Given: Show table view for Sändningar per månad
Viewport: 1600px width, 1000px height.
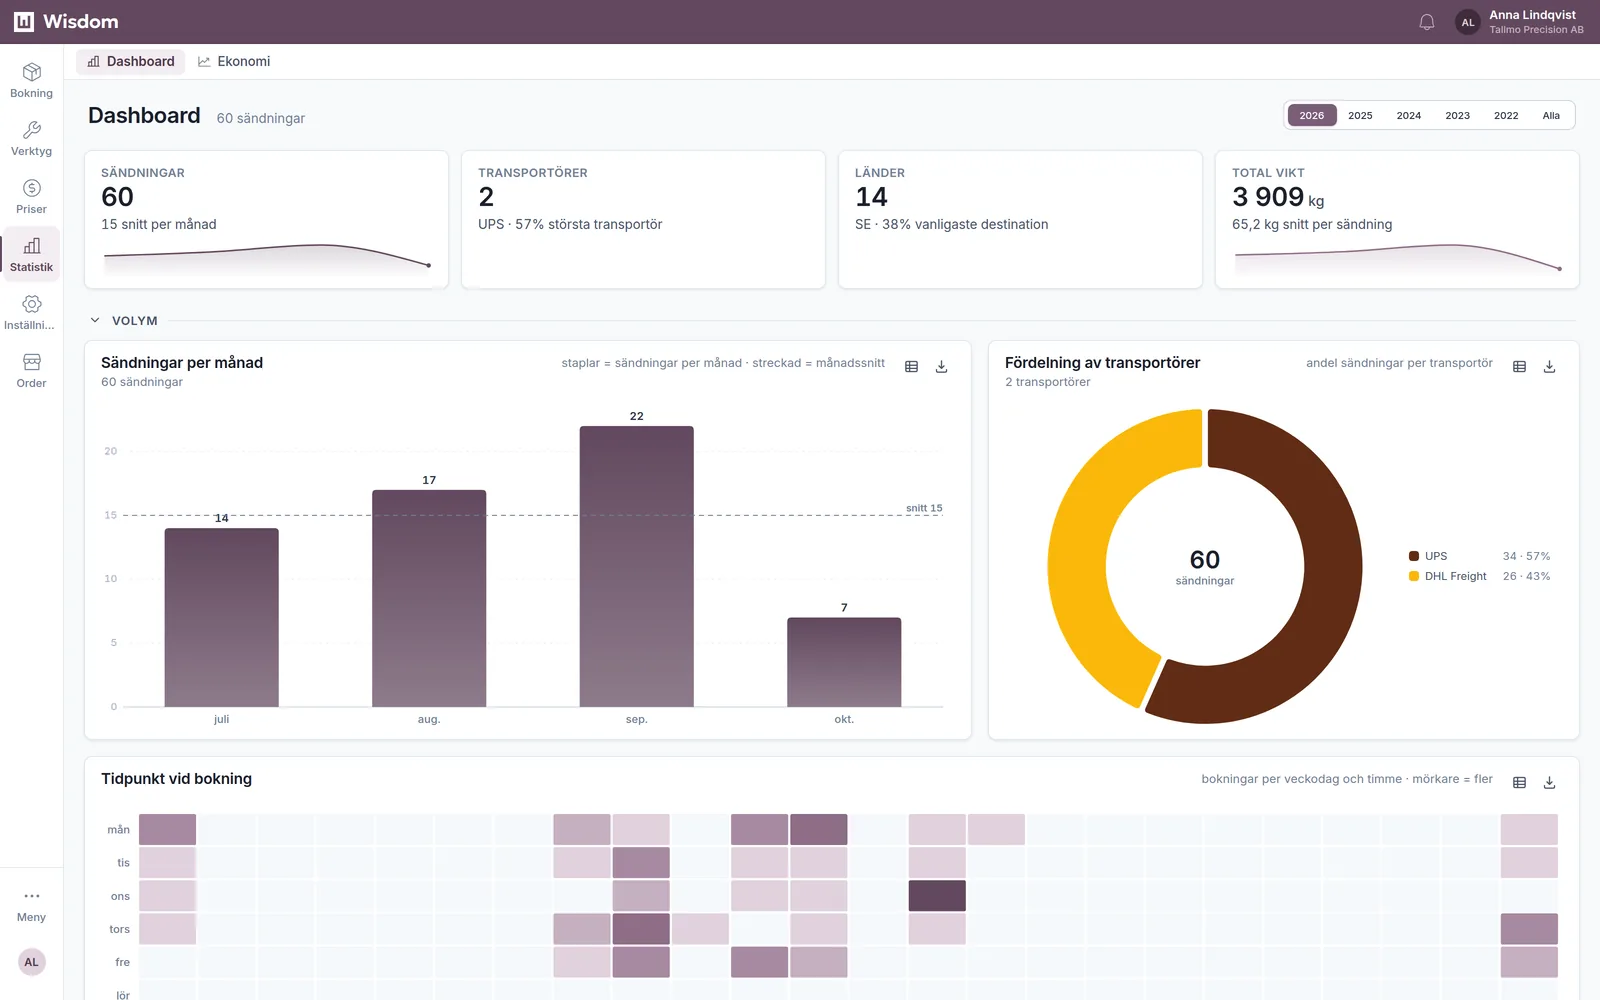Looking at the screenshot, I should 911,367.
